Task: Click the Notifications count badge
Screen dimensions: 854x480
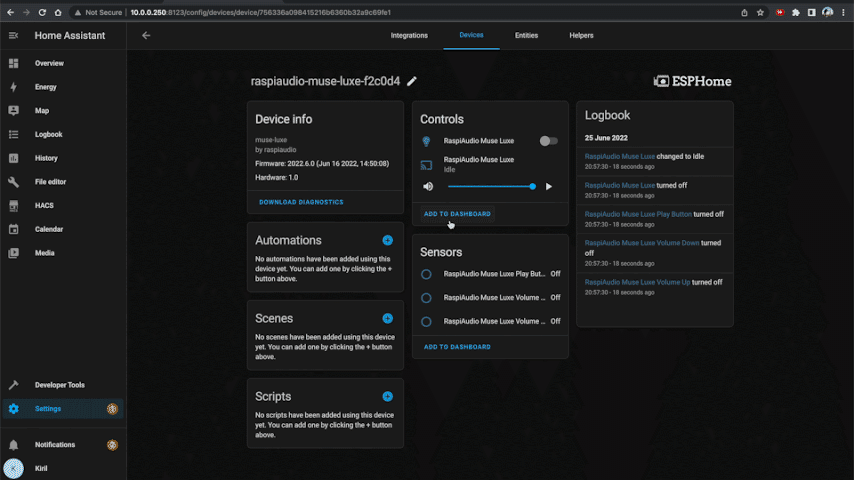Action: [112, 445]
